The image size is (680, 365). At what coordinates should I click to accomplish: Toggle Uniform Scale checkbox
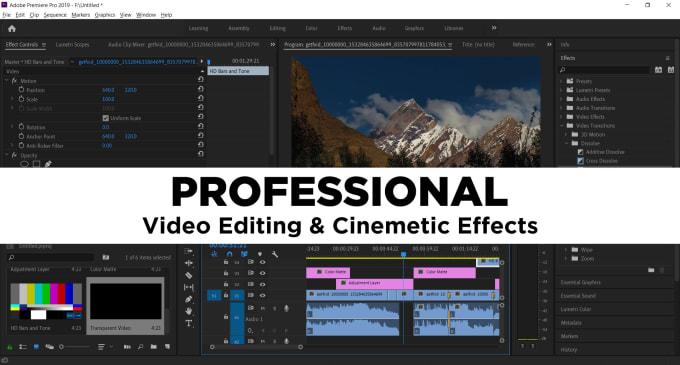(105, 118)
